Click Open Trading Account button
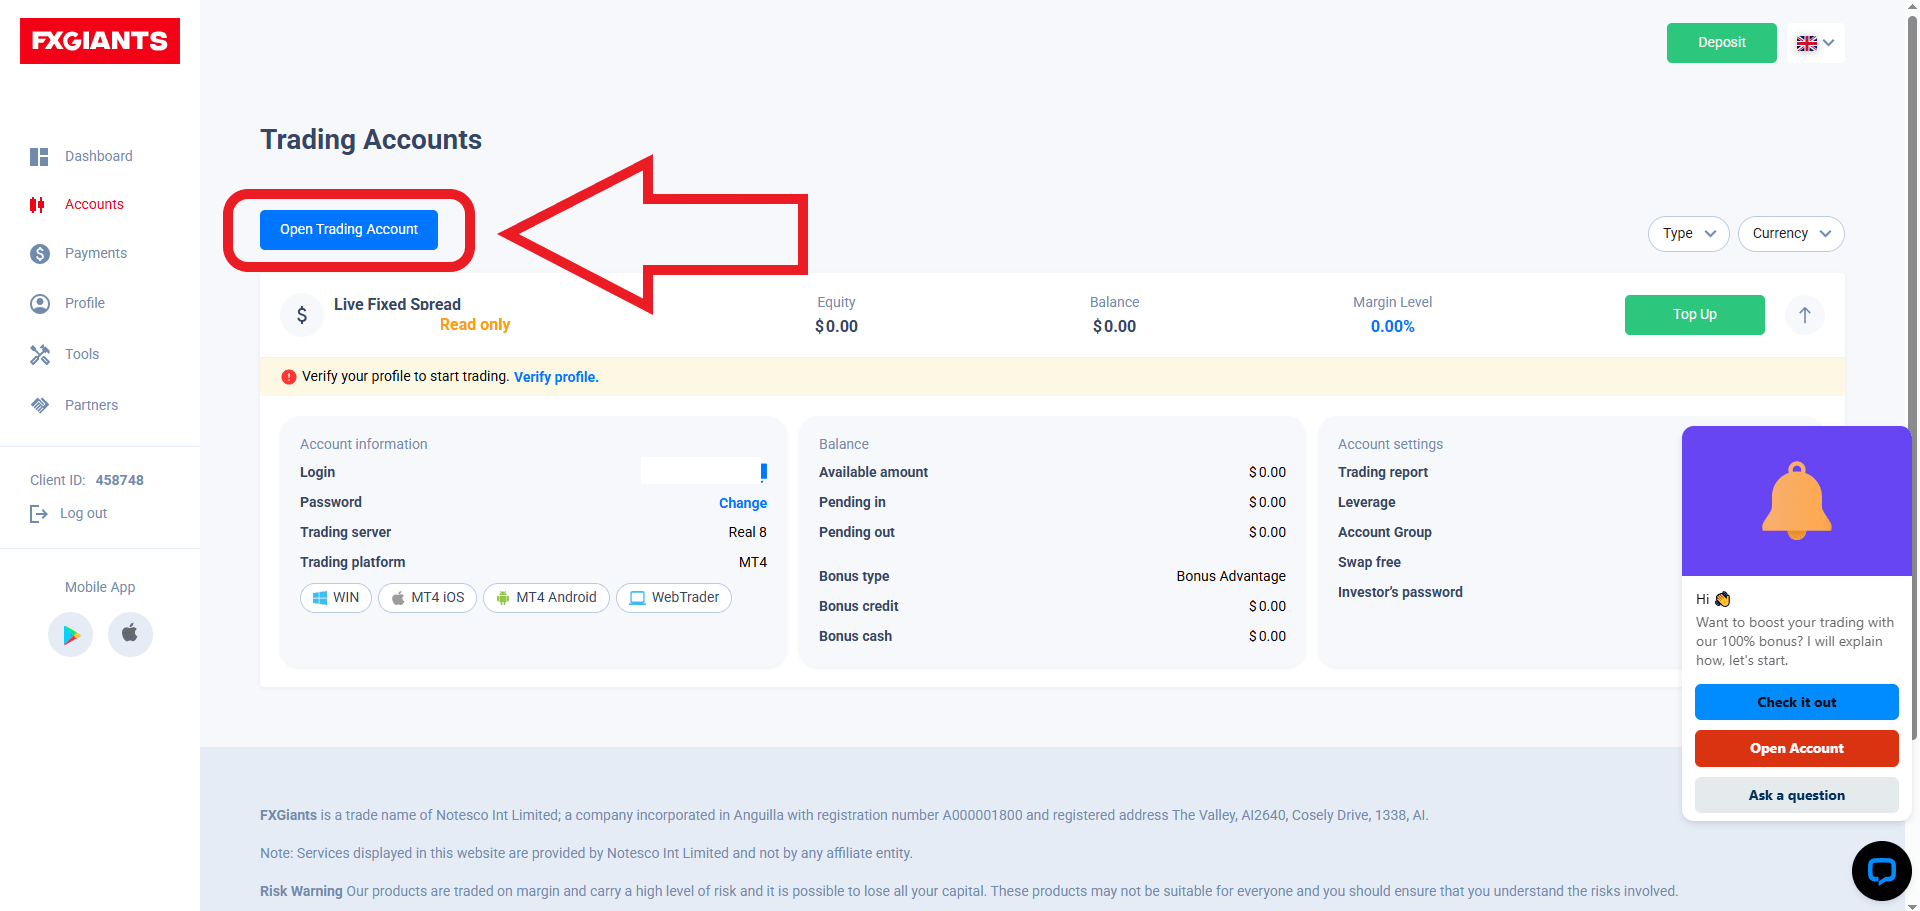 click(349, 230)
